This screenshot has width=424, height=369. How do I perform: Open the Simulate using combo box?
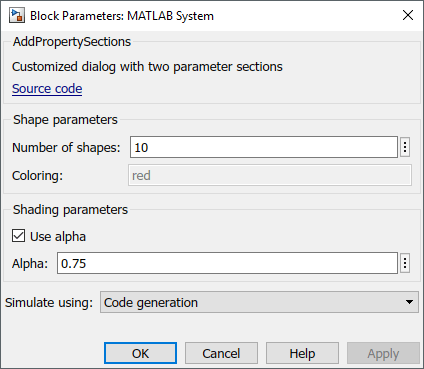pos(259,302)
